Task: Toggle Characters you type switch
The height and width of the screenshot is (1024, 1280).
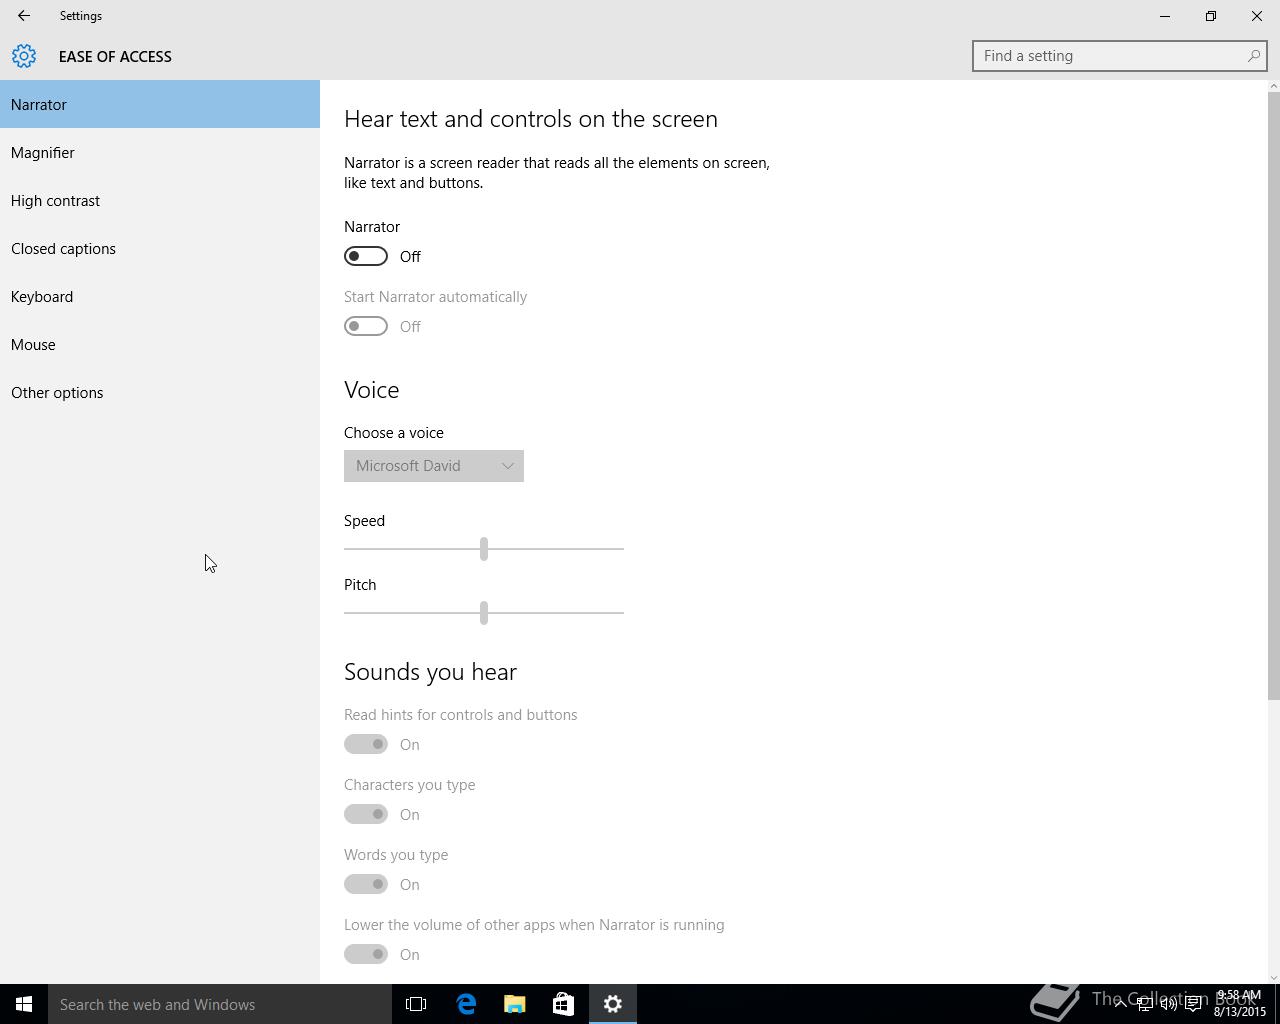Action: click(x=366, y=814)
